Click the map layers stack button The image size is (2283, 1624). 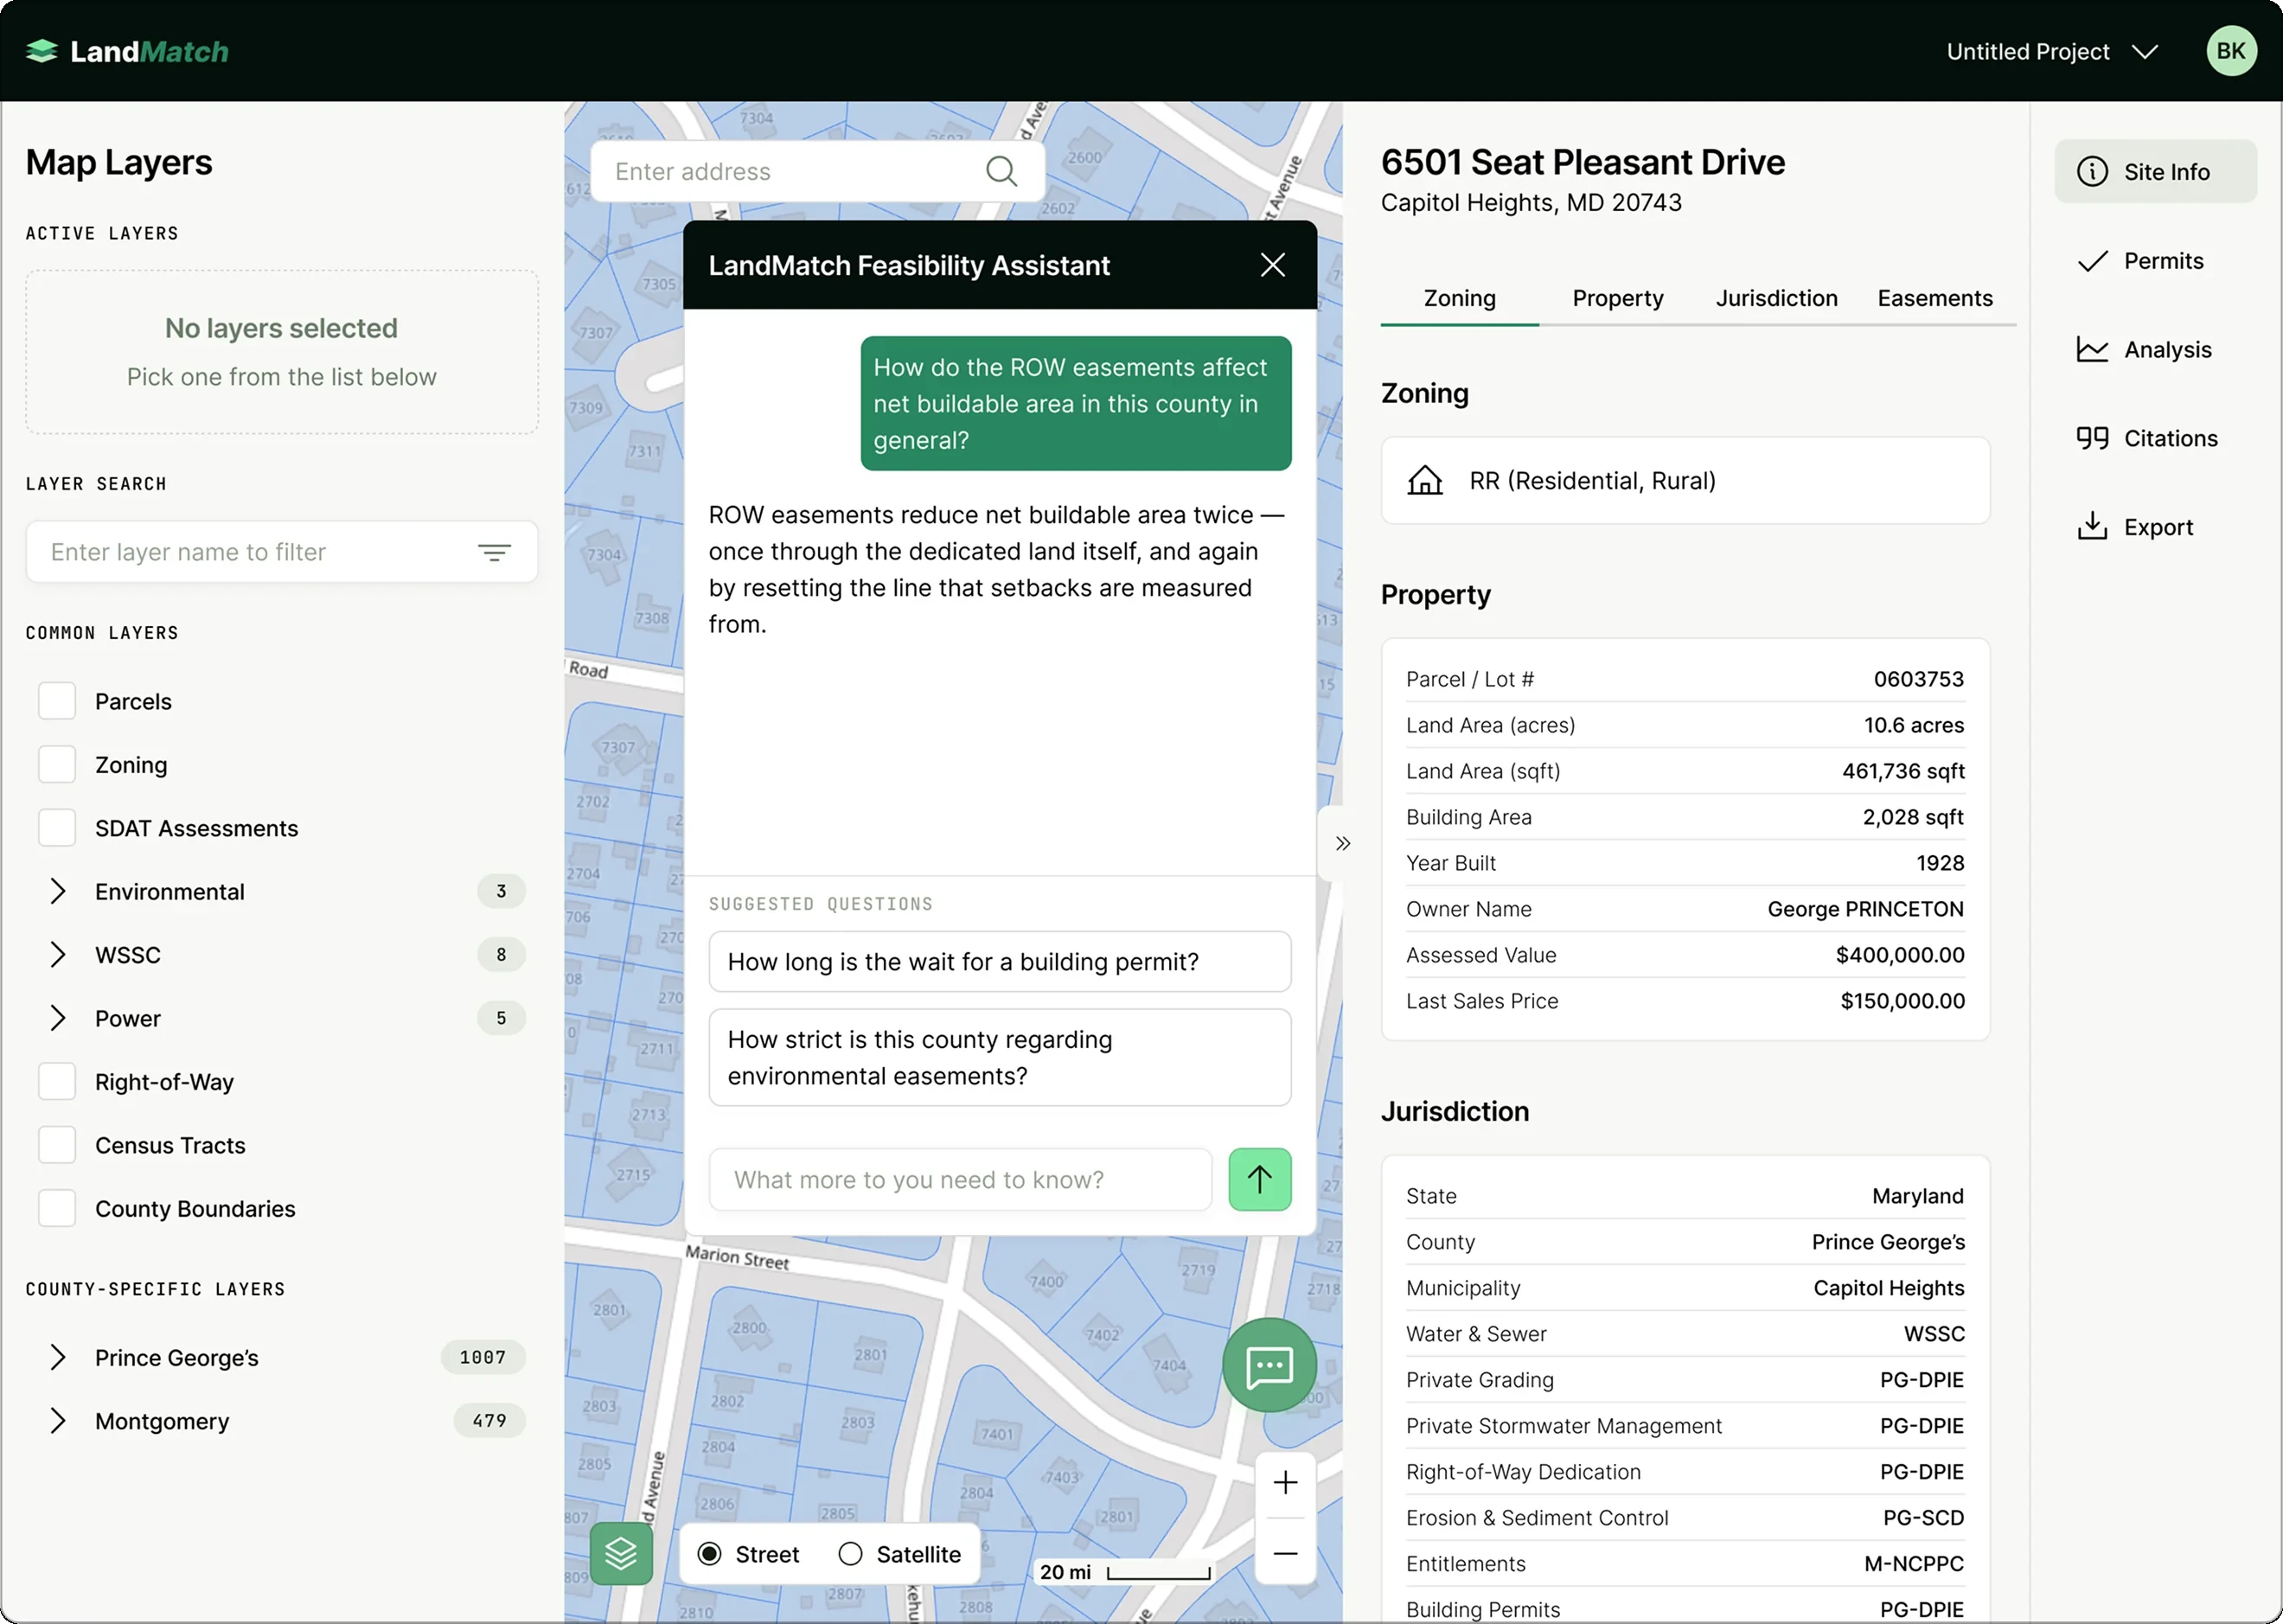click(621, 1553)
